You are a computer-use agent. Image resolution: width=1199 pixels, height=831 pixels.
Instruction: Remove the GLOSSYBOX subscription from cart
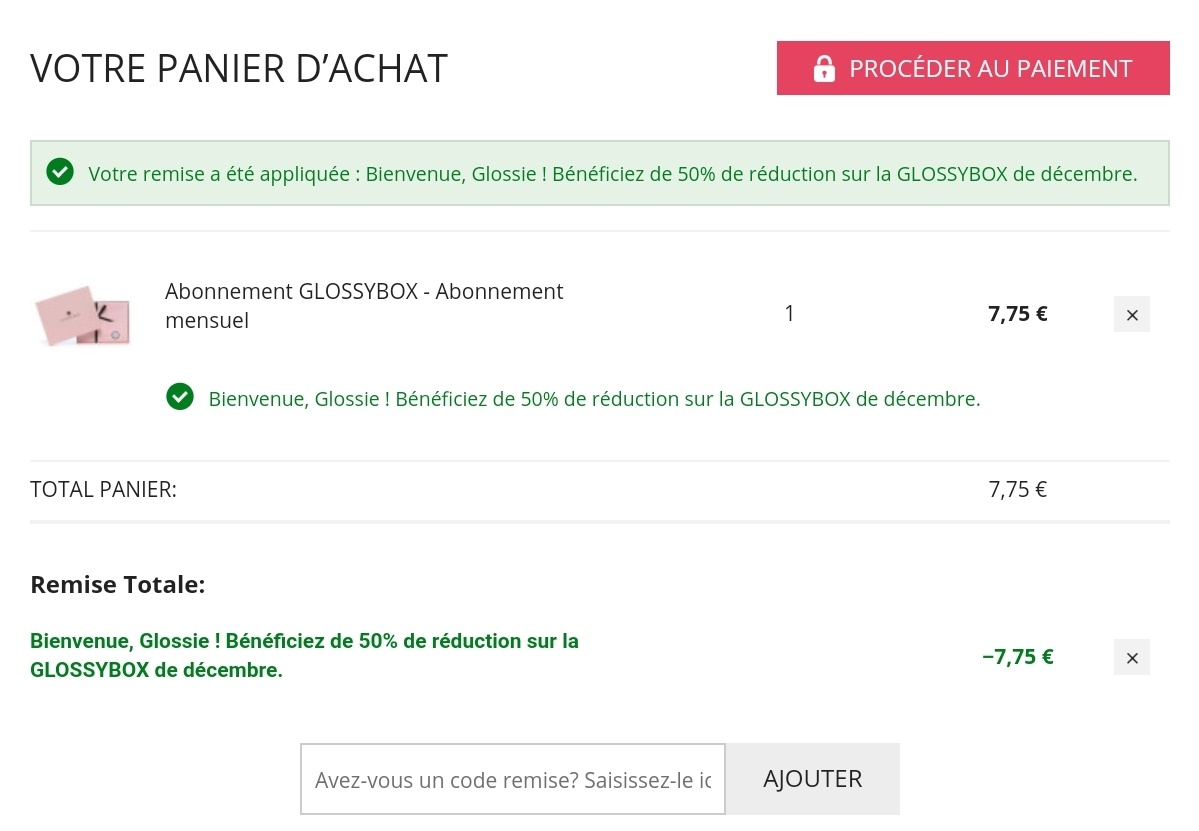[1131, 314]
